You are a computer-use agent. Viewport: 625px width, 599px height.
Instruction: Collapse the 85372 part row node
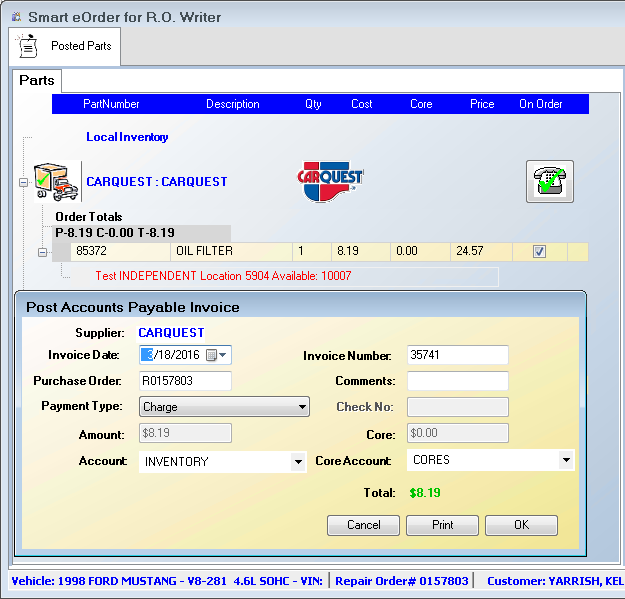43,252
